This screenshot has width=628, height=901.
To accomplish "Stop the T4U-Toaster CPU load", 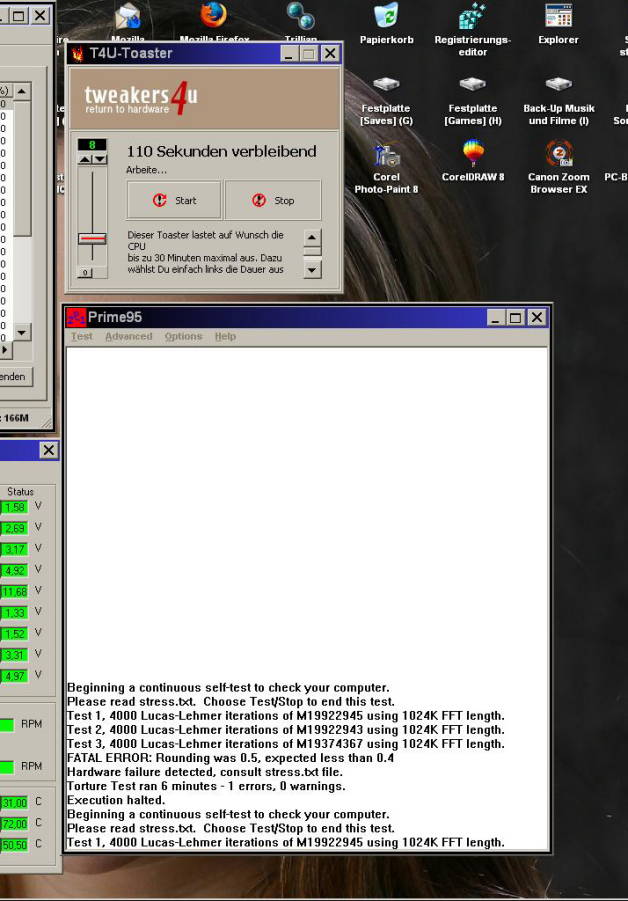I will pyautogui.click(x=273, y=200).
